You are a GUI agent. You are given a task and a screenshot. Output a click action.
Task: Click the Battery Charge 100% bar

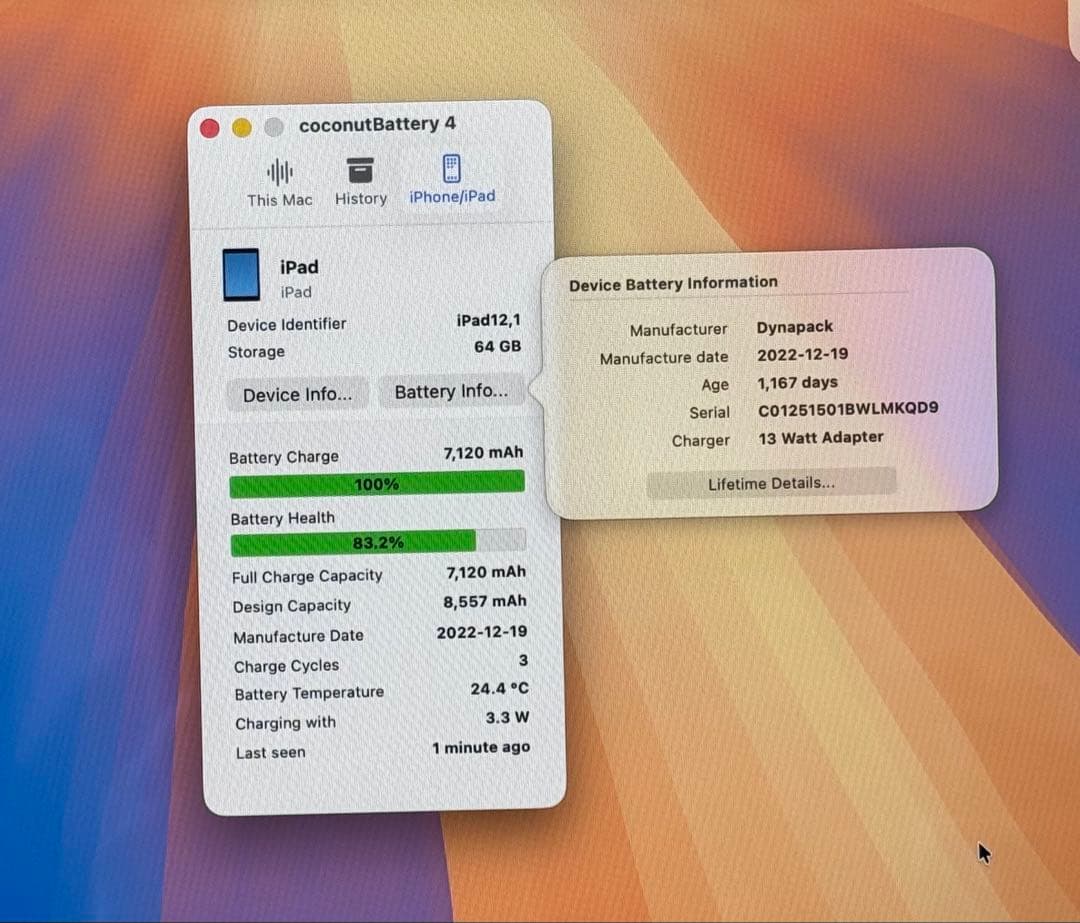pyautogui.click(x=377, y=484)
